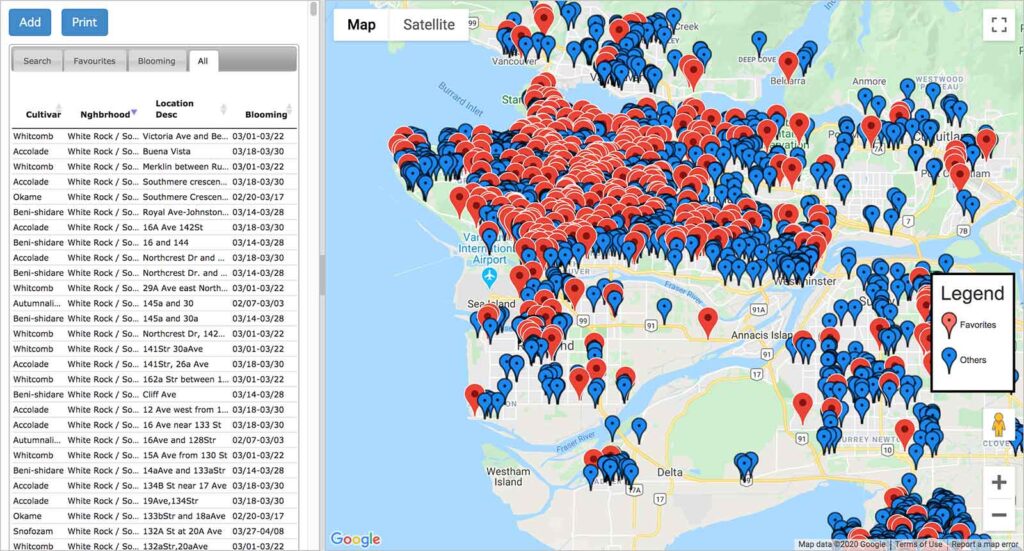Open the Favourites tab
Viewport: 1024px width, 551px height.
click(94, 61)
